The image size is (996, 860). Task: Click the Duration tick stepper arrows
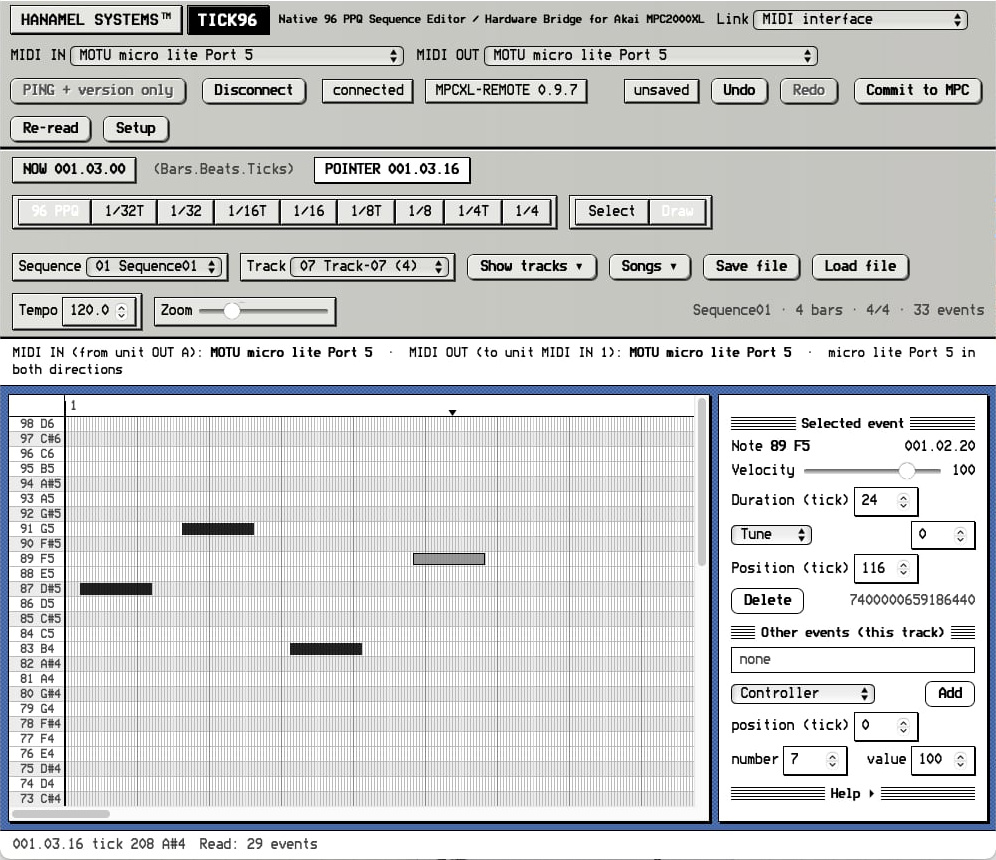(x=903, y=501)
